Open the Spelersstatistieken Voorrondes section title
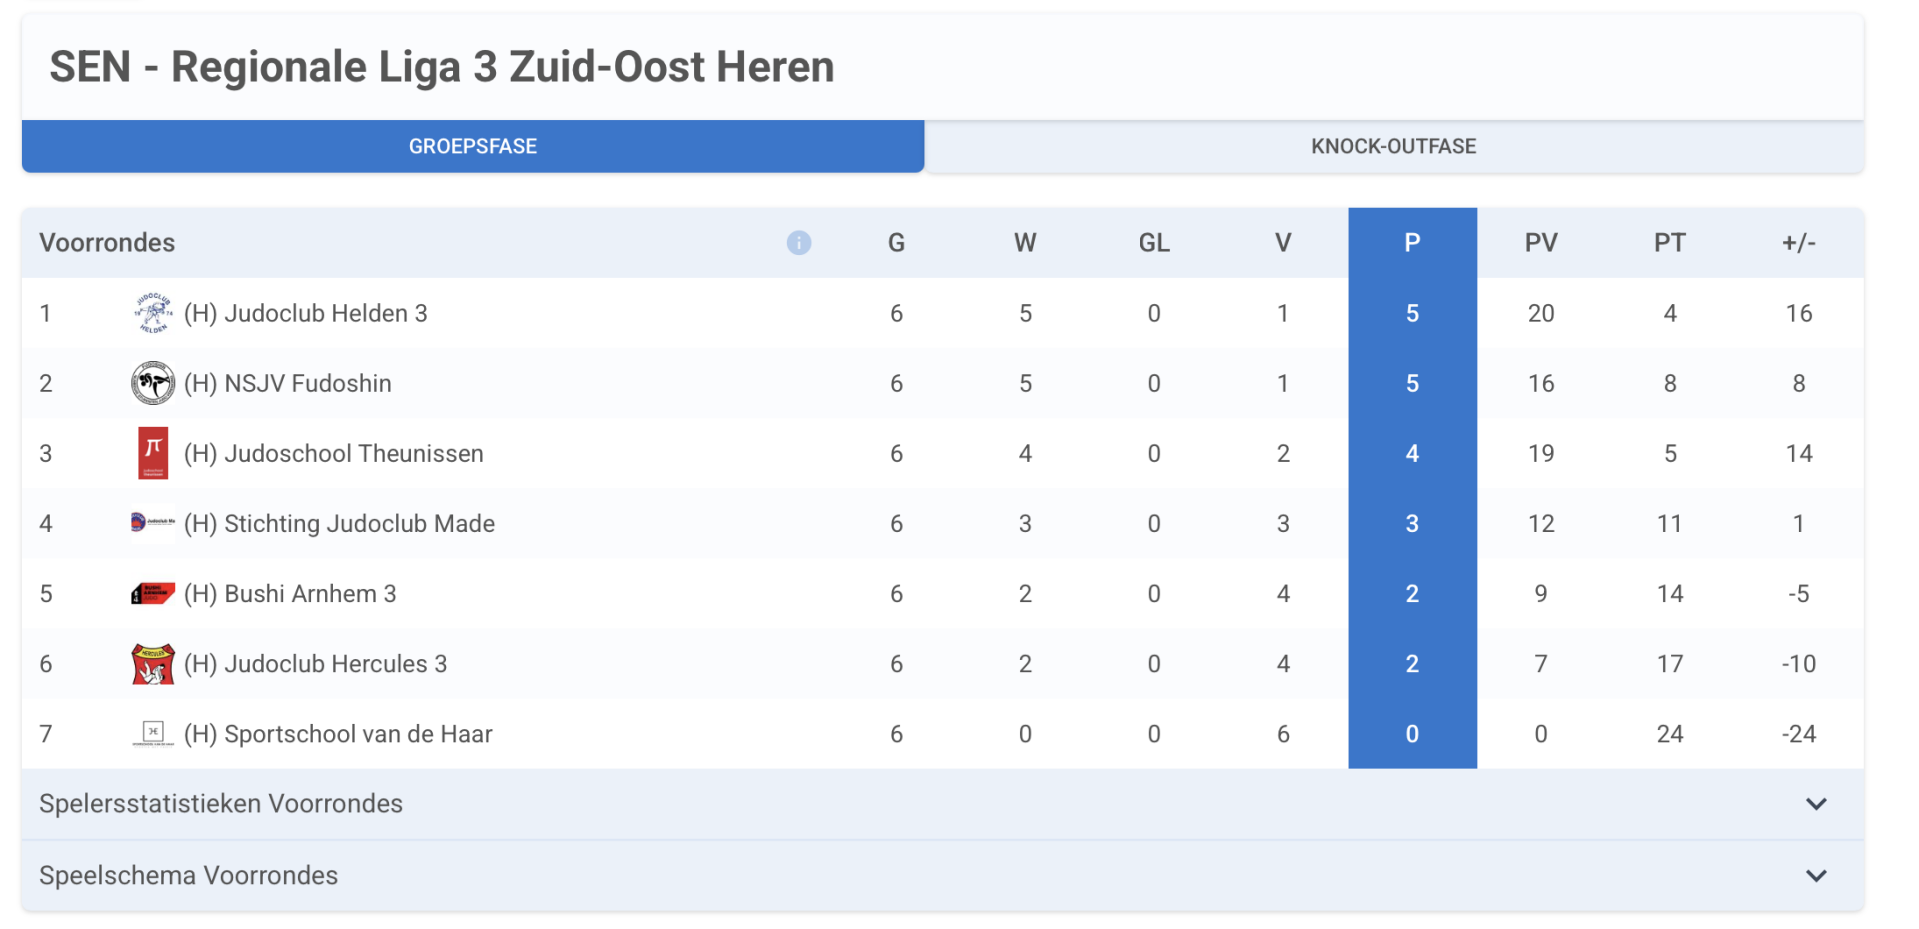The height and width of the screenshot is (929, 1919). pos(221,804)
